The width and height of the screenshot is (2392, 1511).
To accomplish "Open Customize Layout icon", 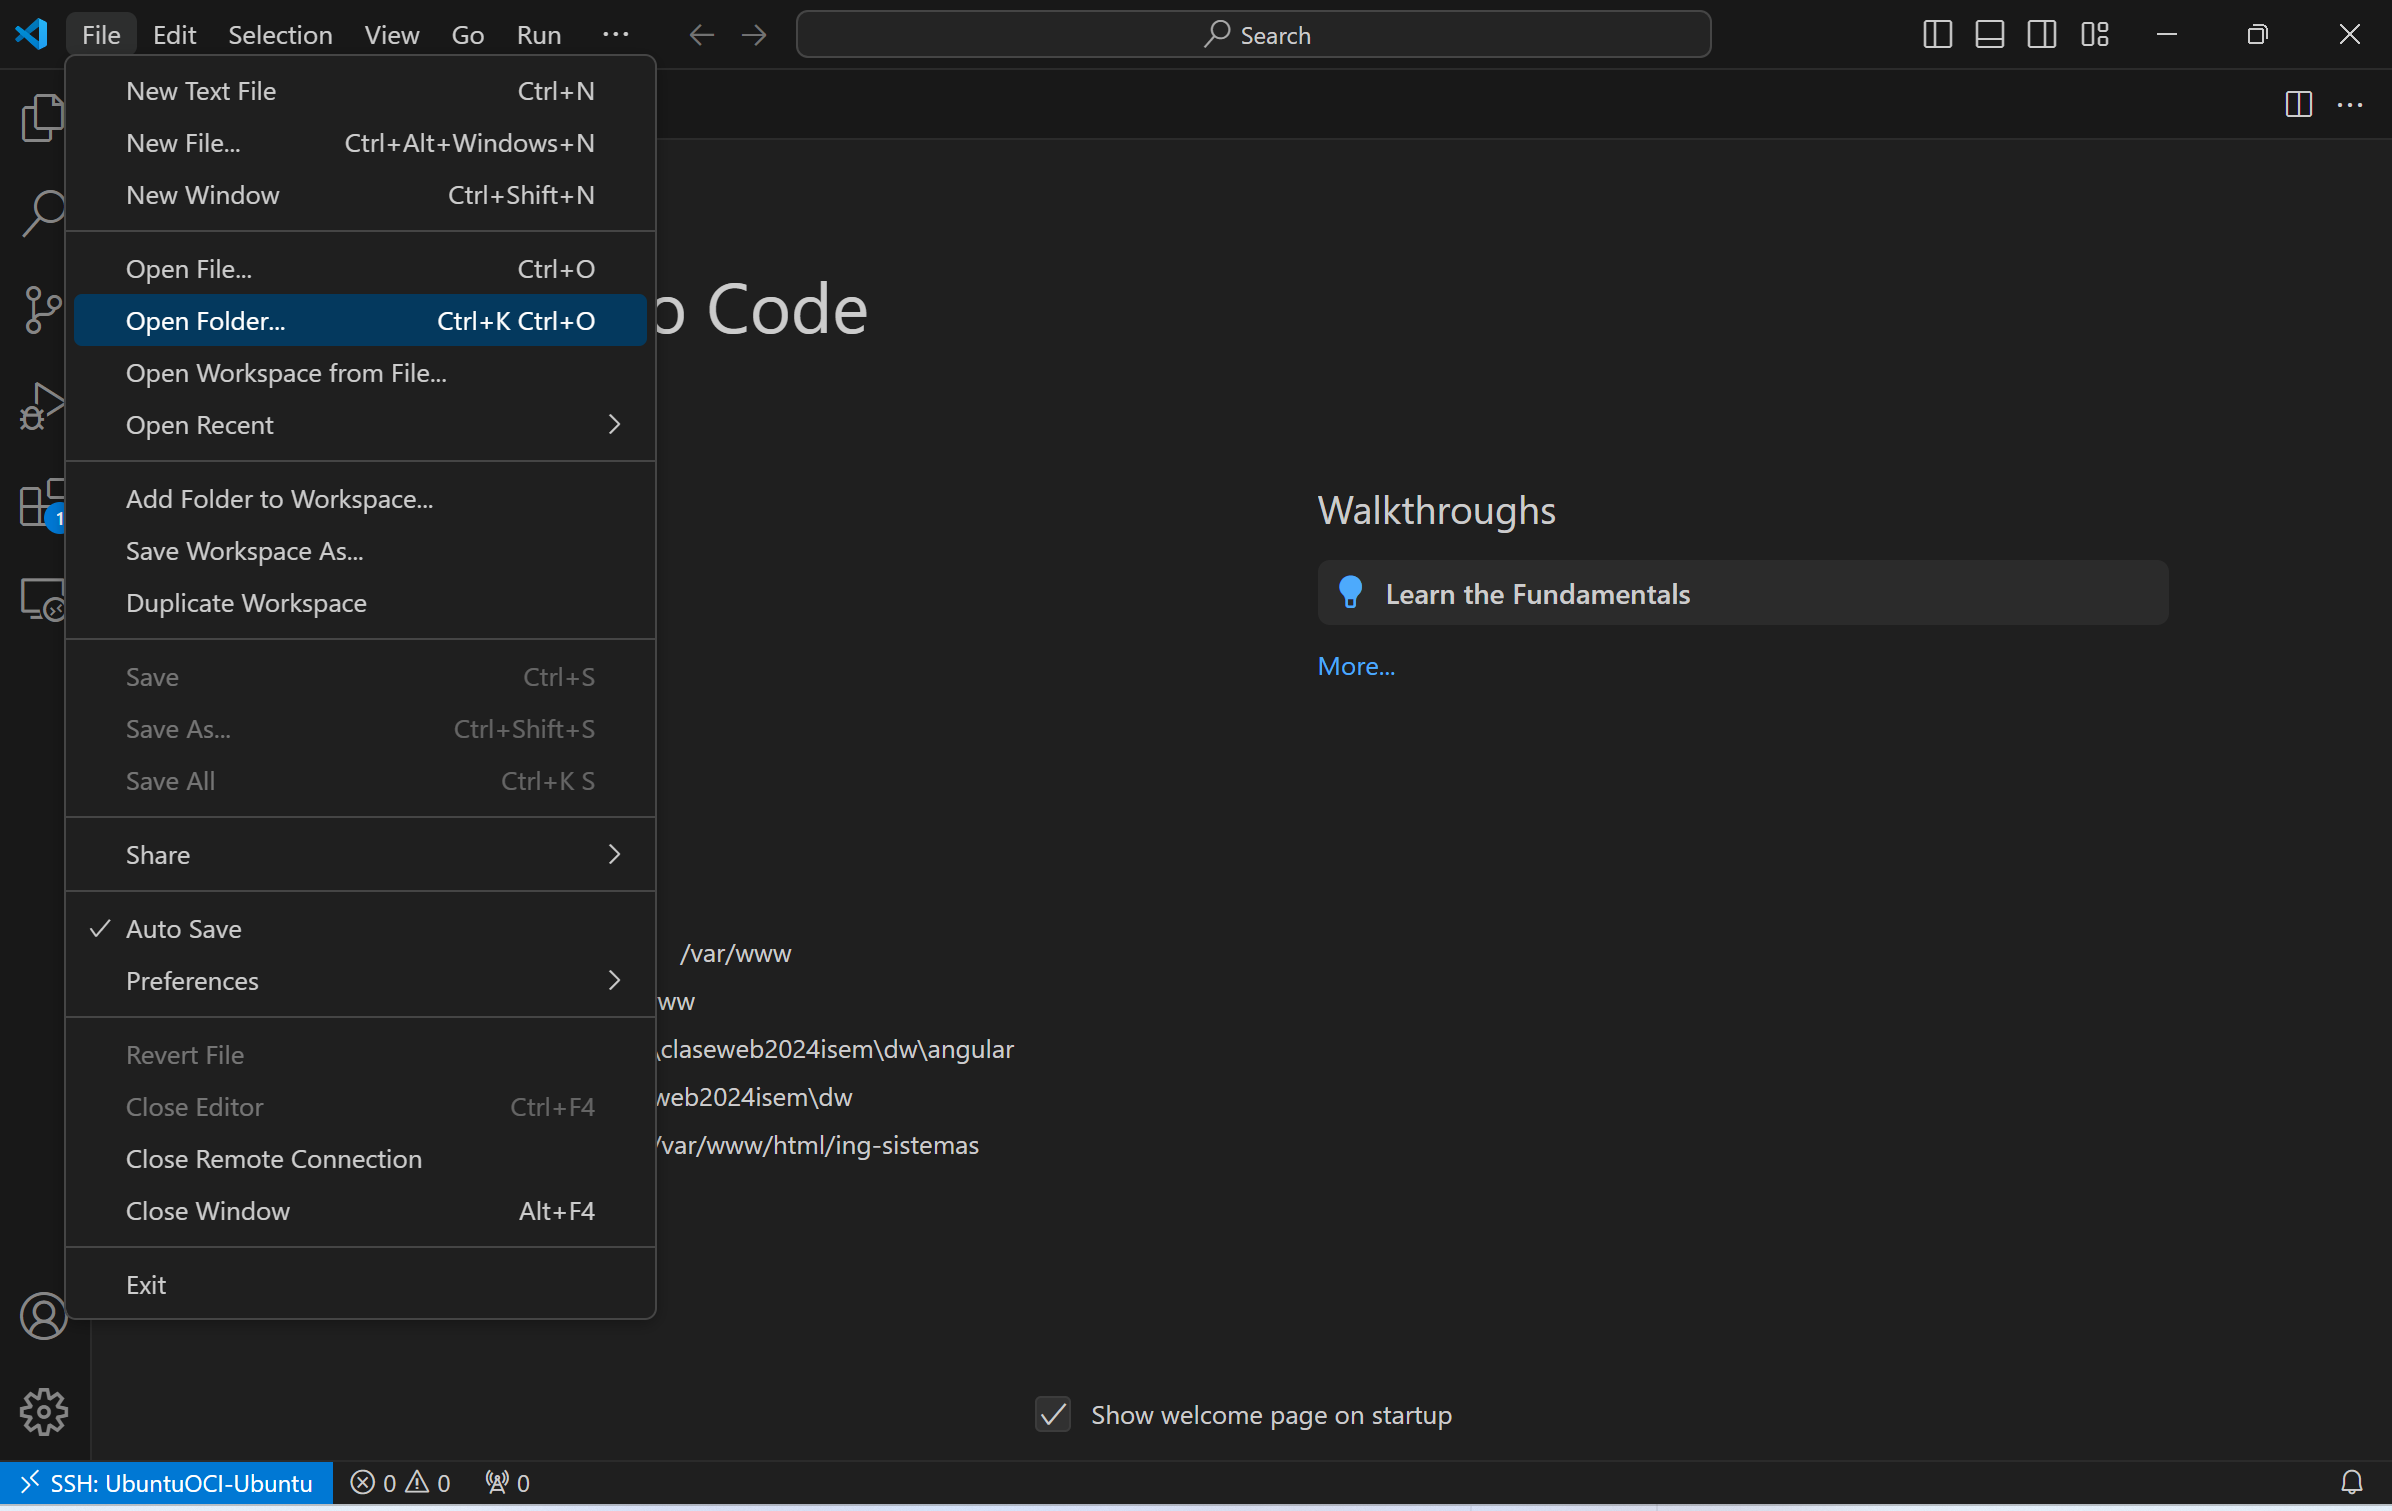I will point(2094,35).
